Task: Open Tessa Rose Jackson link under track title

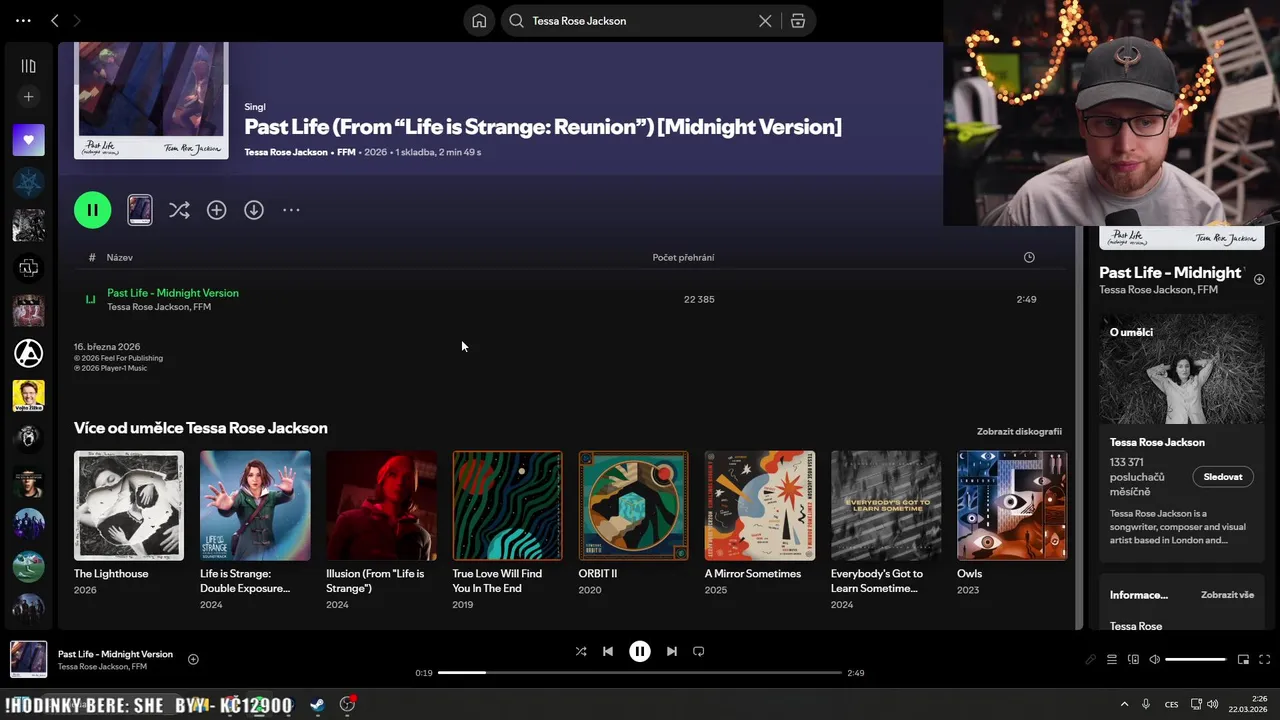Action: (x=148, y=307)
